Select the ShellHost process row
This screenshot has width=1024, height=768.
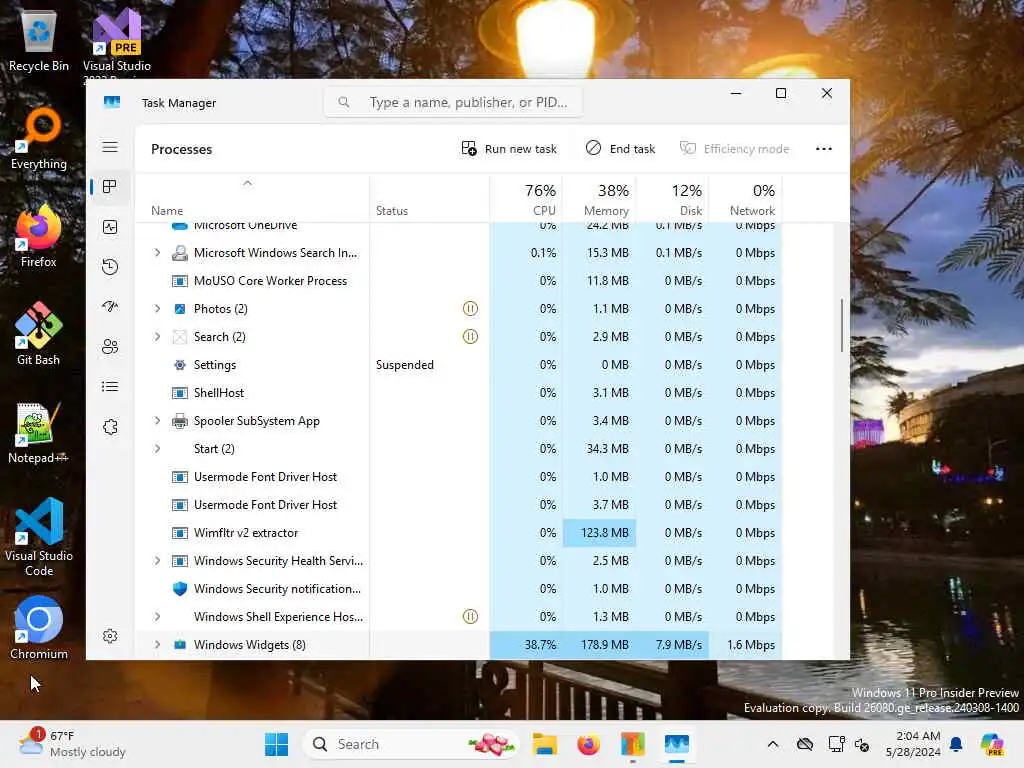coord(458,392)
